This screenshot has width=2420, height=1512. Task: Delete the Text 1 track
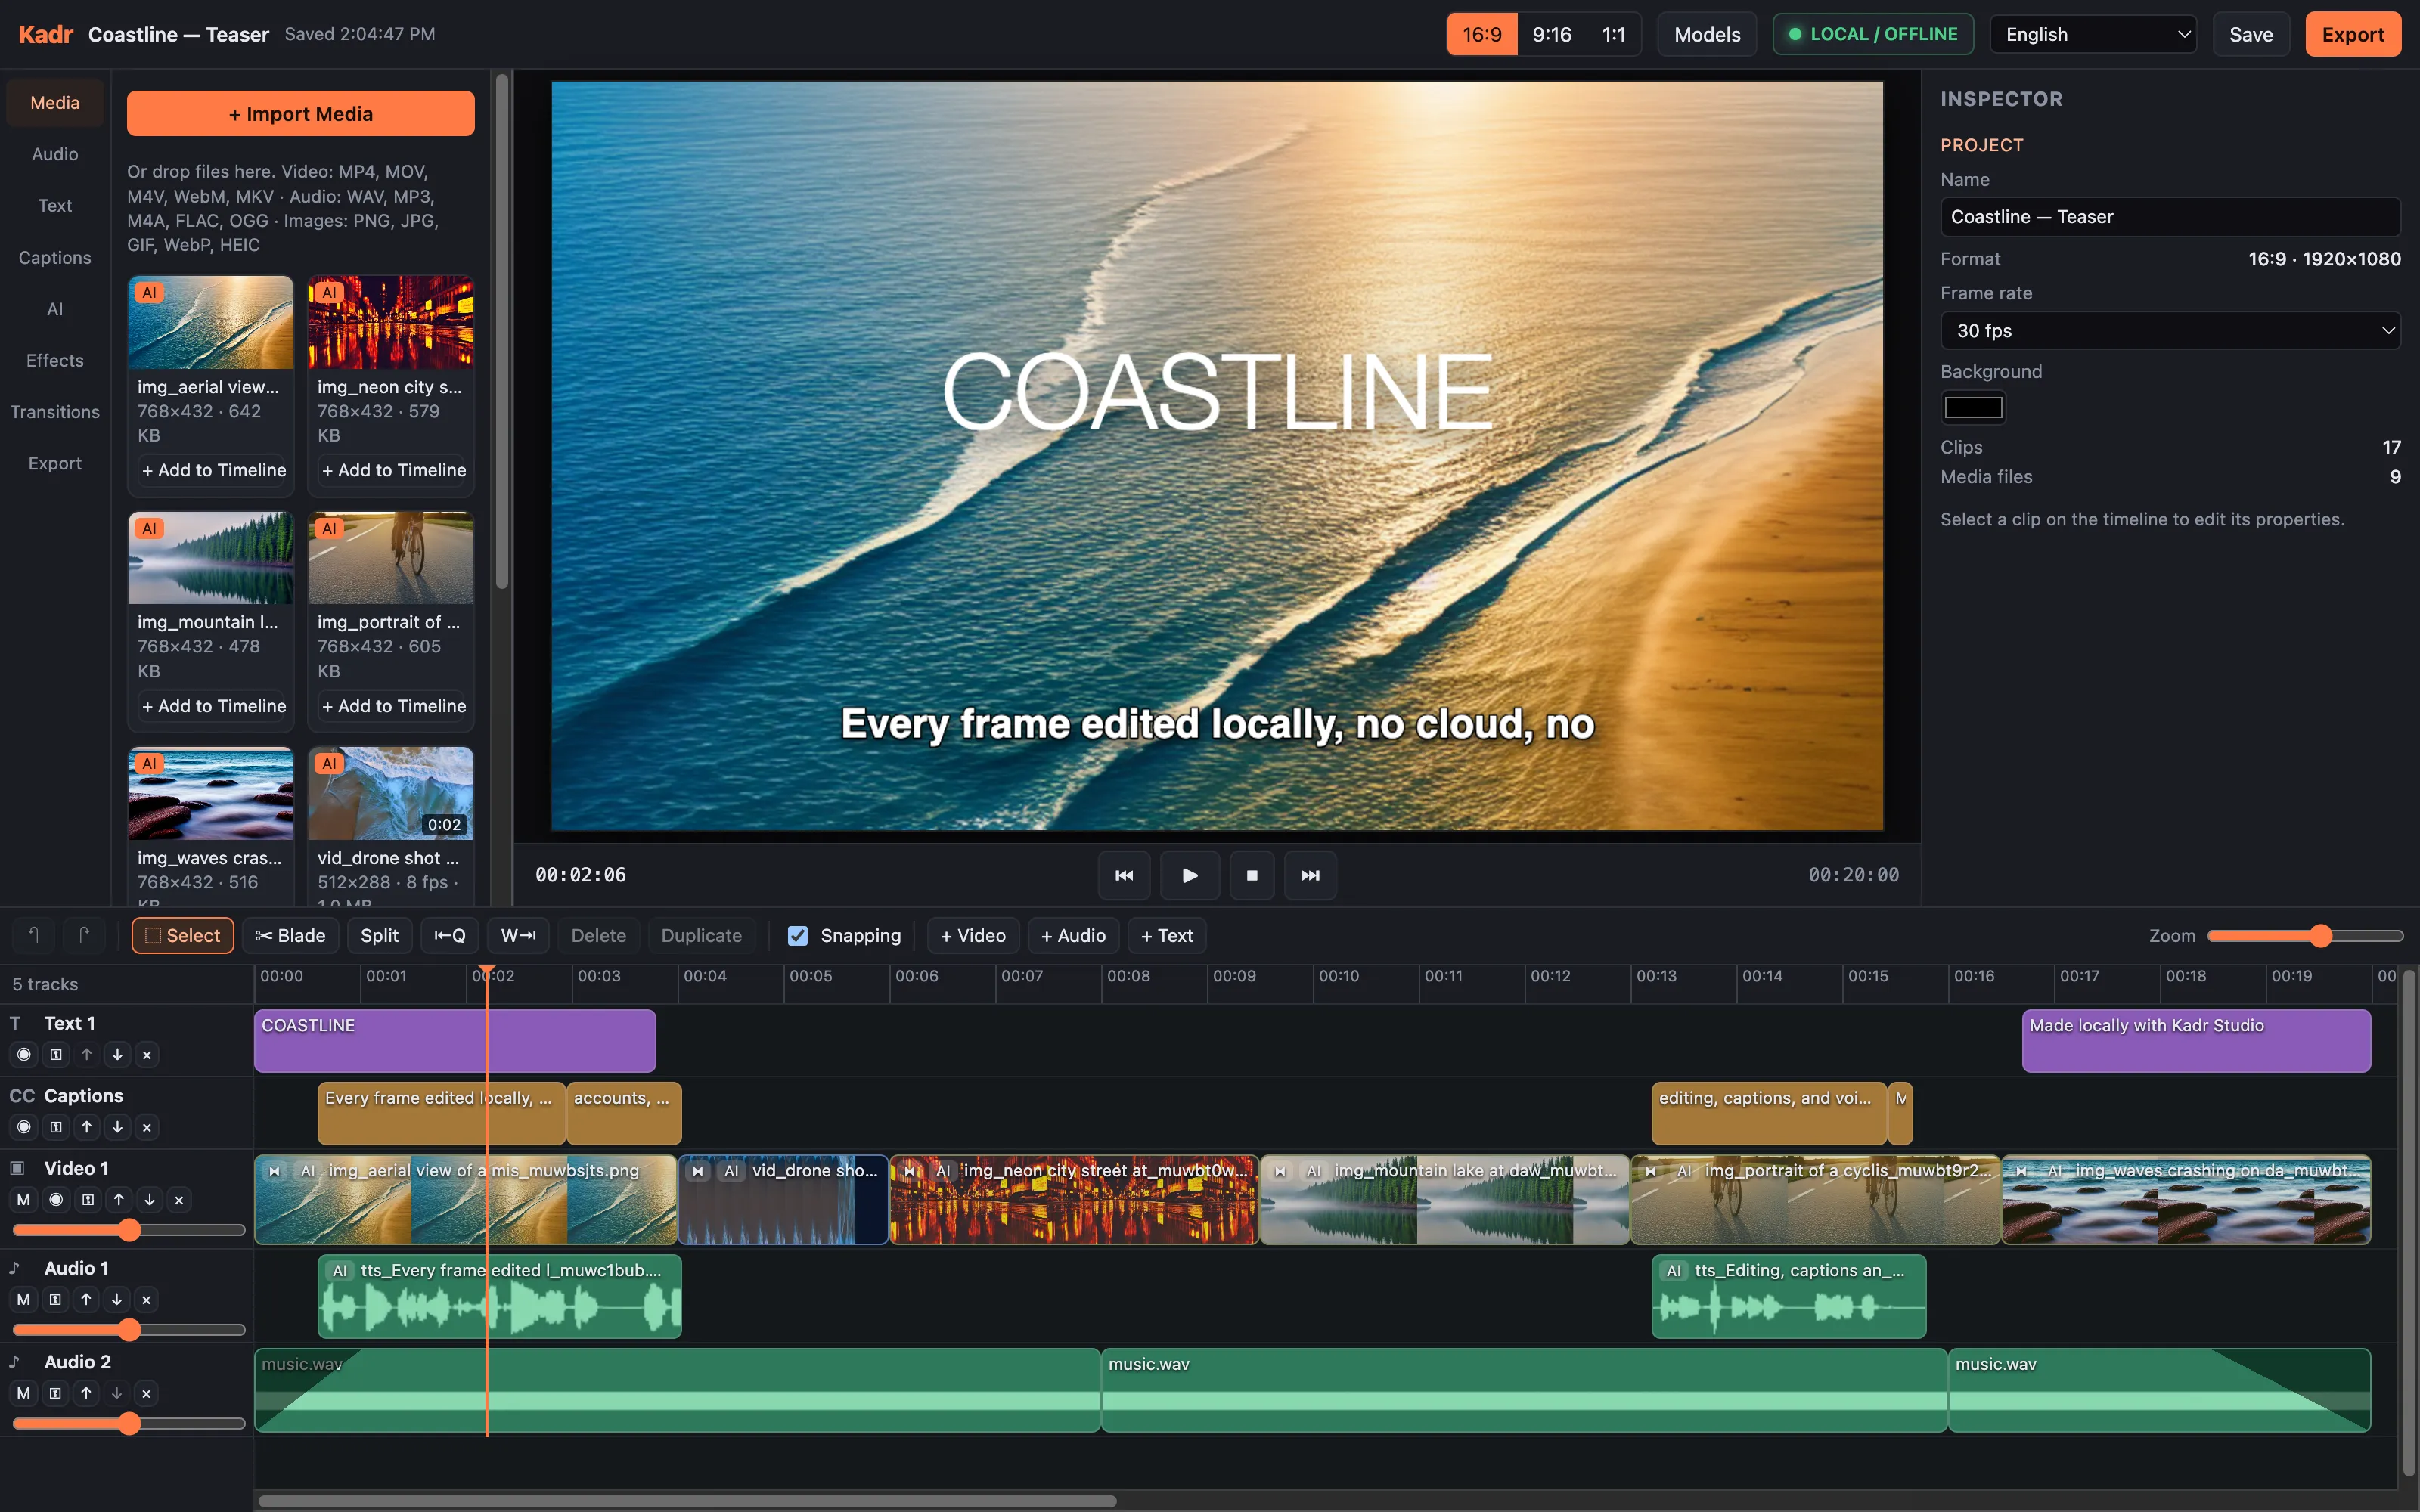(147, 1054)
